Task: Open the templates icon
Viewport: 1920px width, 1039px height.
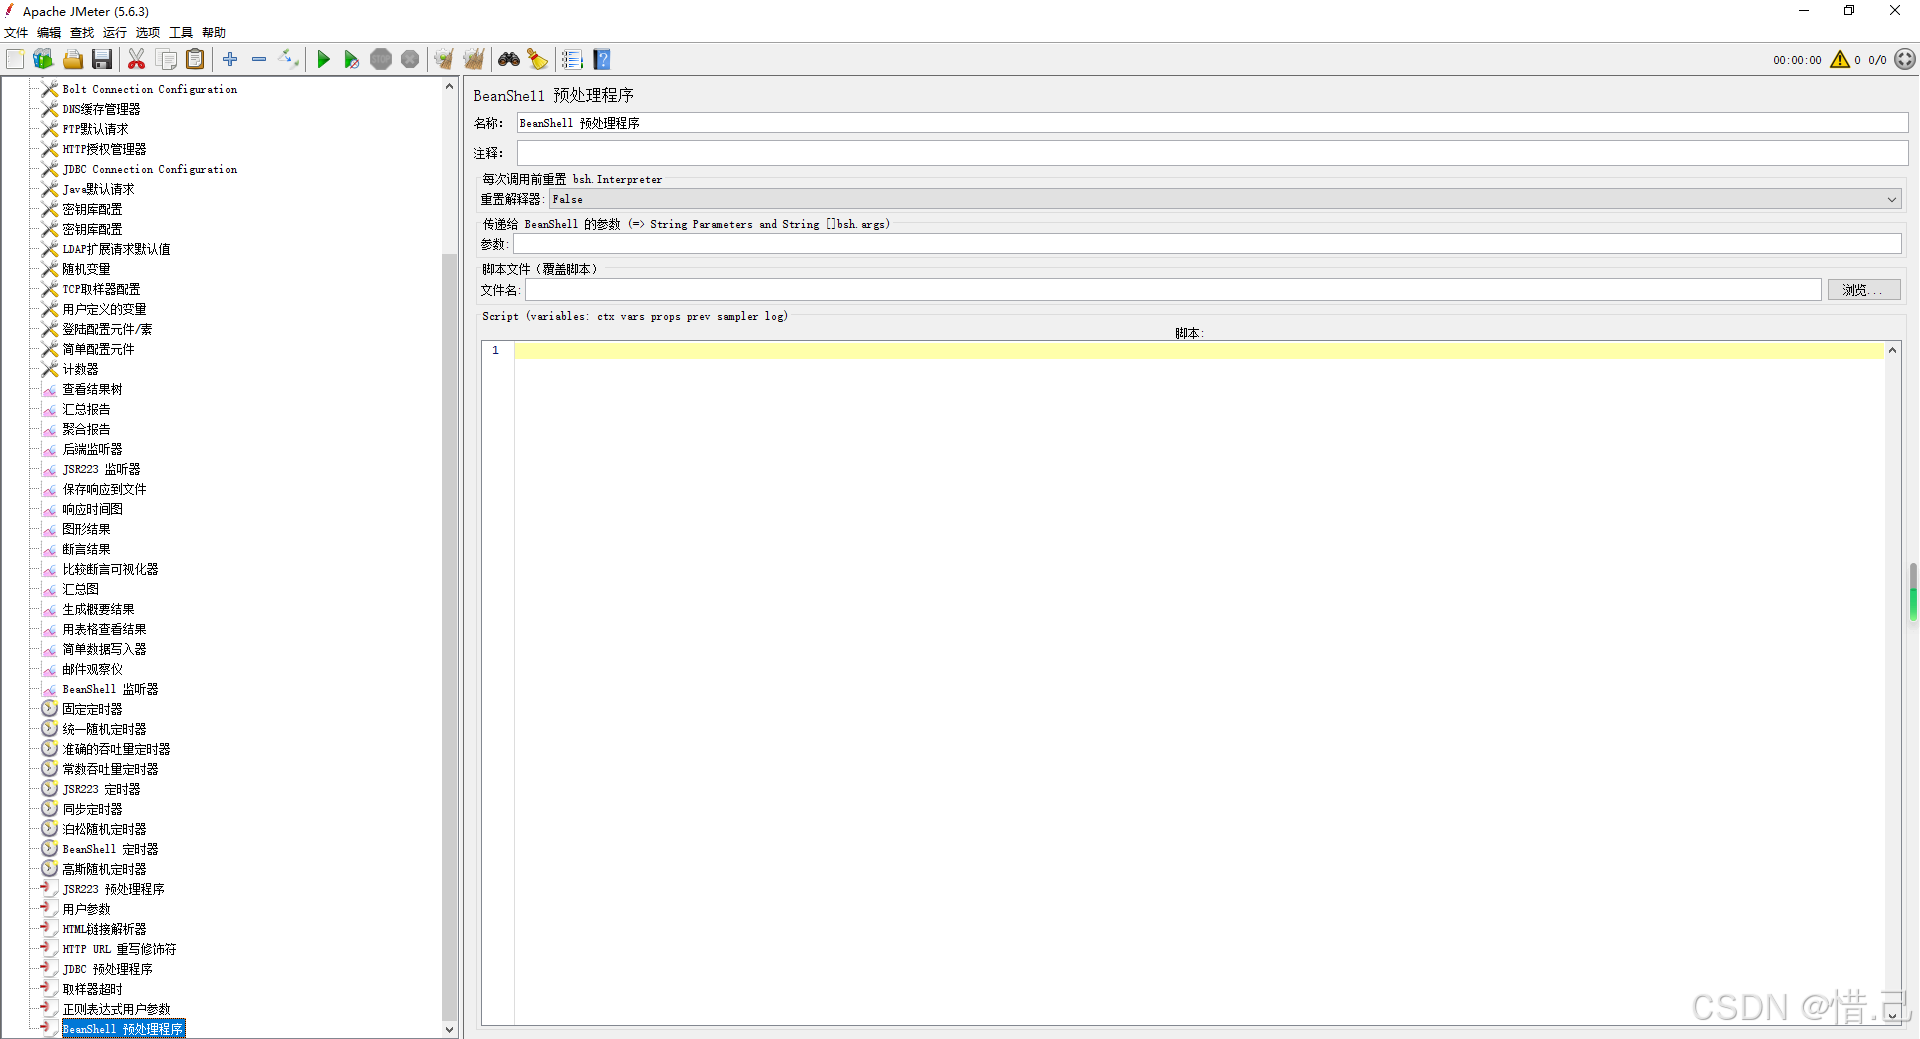Action: click(x=43, y=60)
